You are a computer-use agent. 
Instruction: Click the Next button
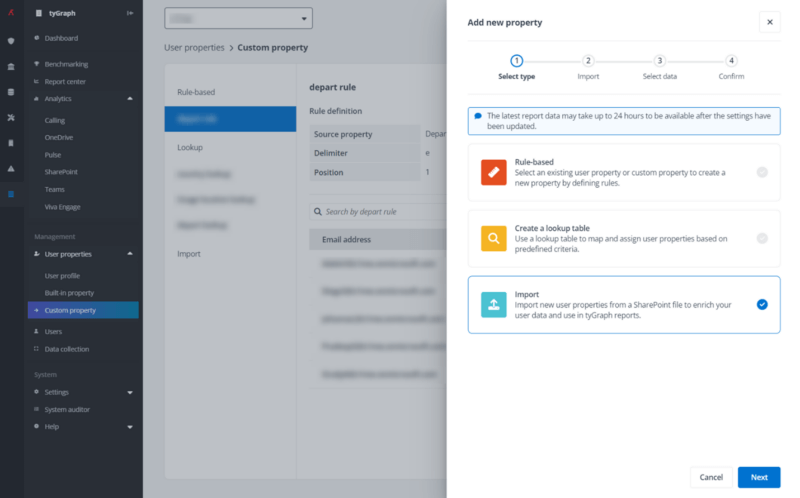coord(759,477)
